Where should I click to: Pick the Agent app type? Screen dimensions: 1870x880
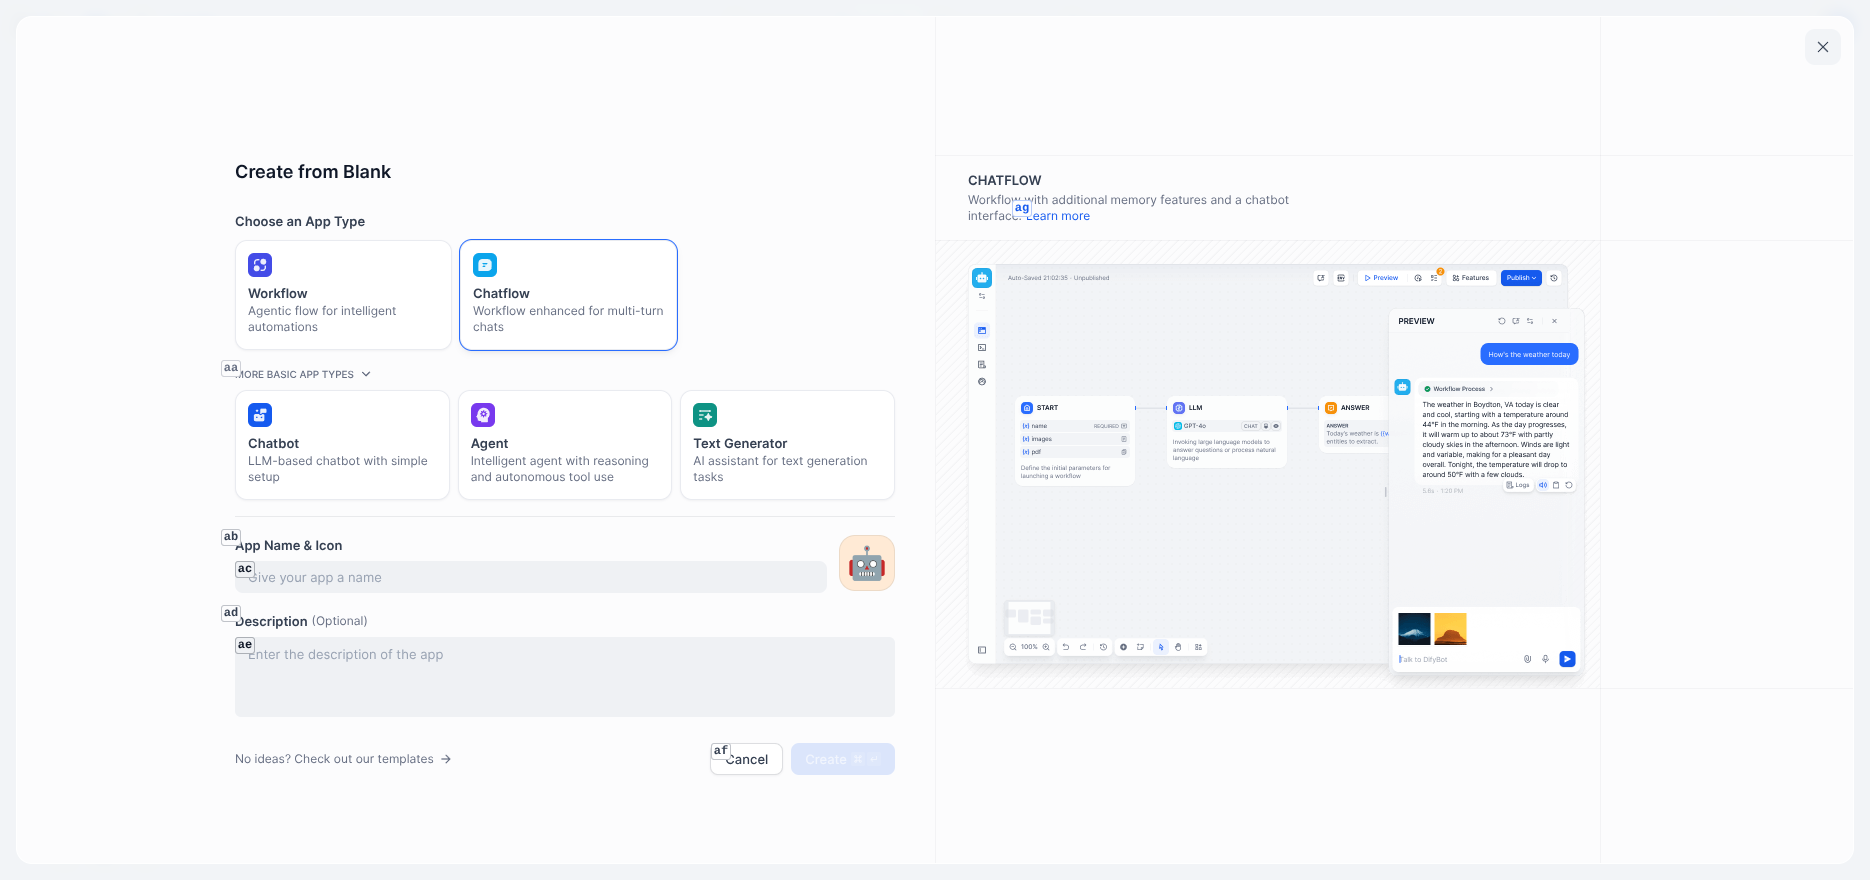click(x=564, y=445)
